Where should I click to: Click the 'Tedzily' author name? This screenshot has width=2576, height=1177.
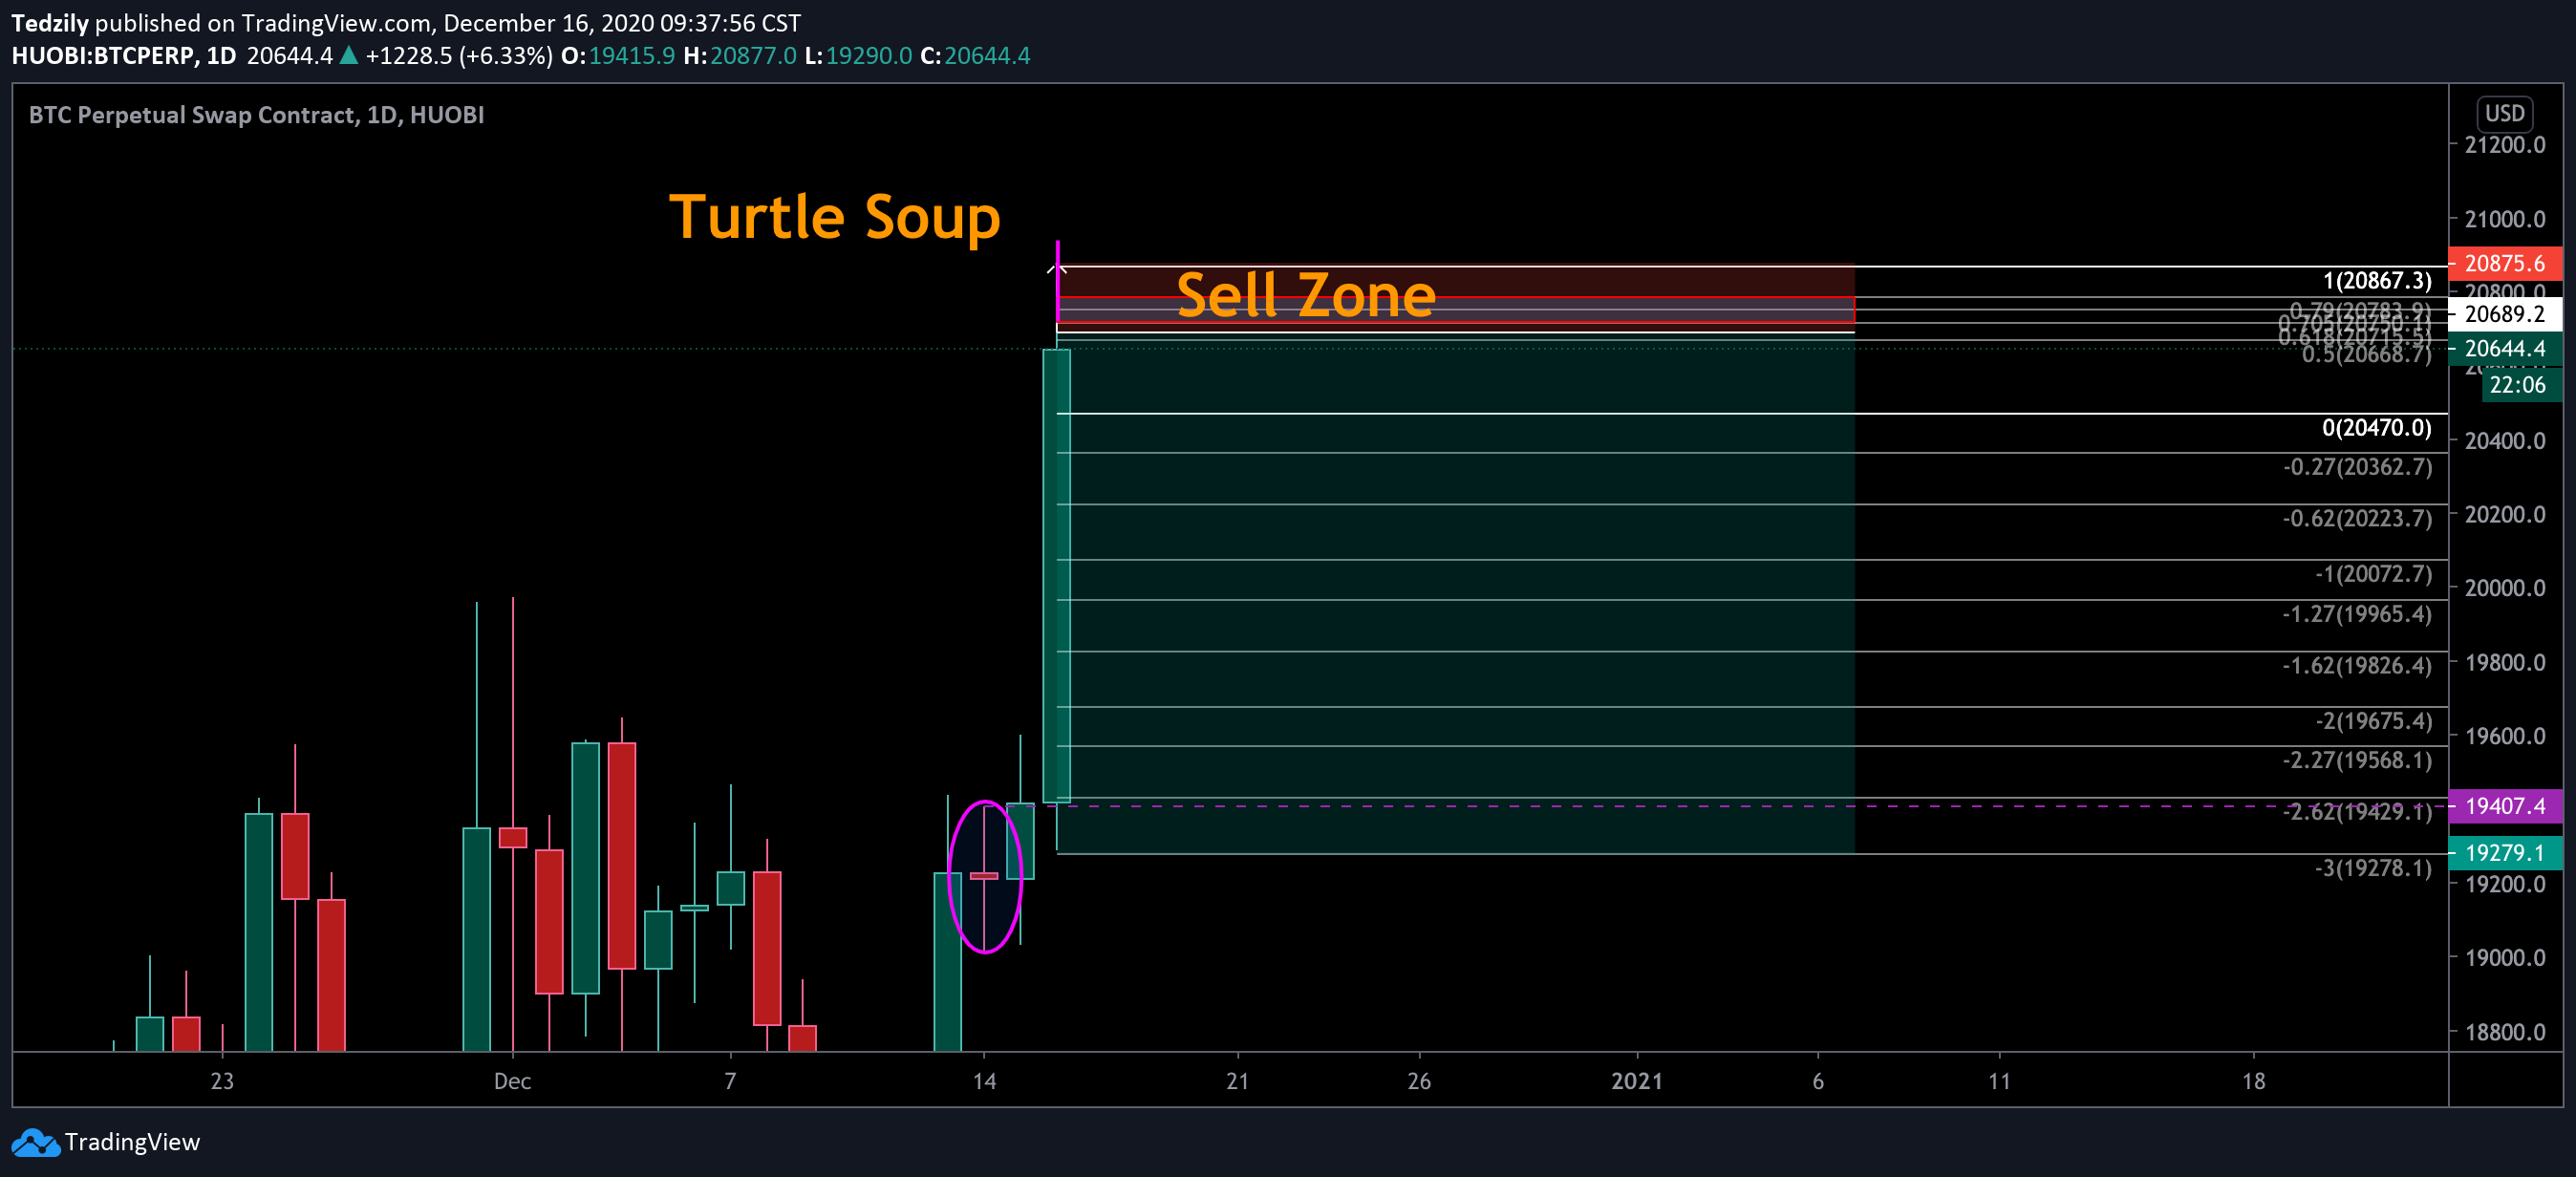(50, 23)
